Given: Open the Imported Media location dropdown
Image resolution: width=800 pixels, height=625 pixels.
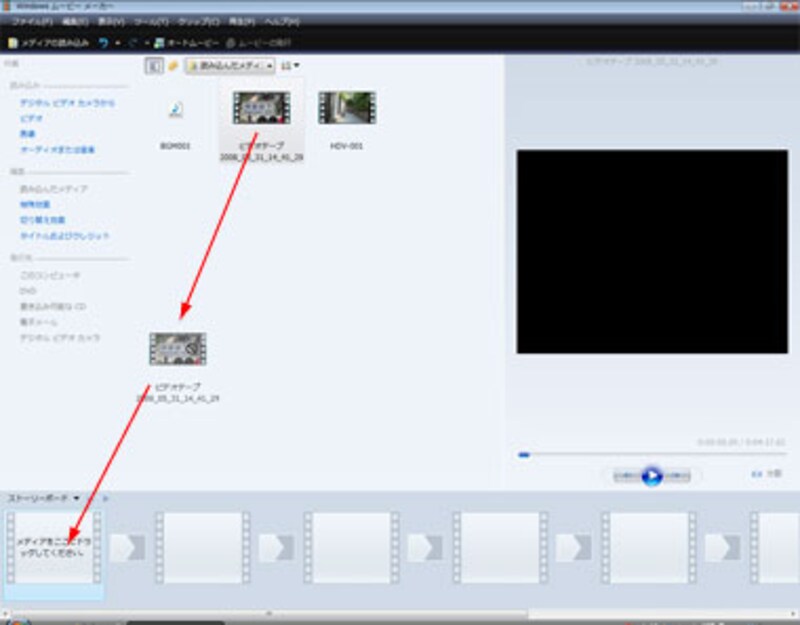Looking at the screenshot, I should [229, 65].
